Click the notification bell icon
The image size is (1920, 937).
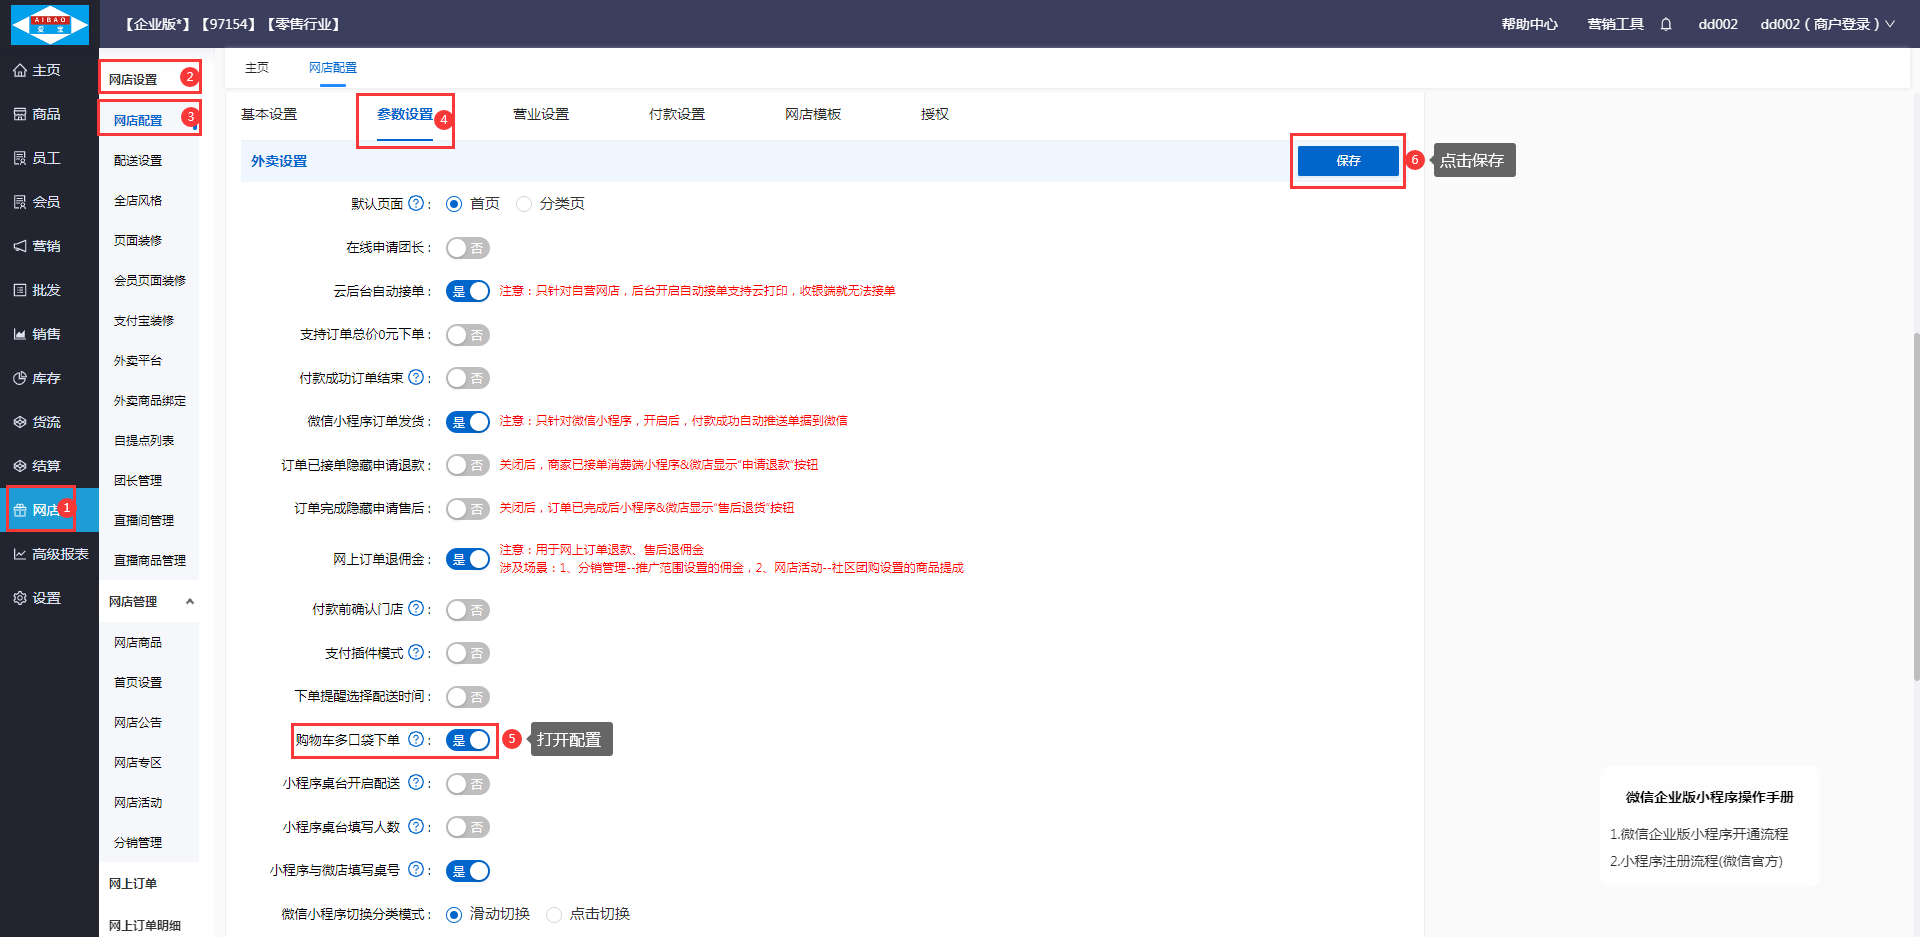coord(1666,24)
